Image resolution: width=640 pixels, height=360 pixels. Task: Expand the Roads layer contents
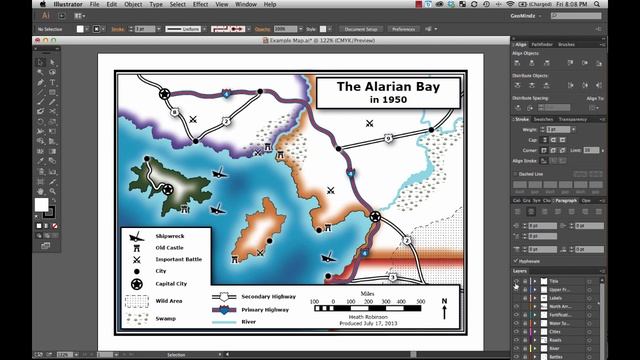tap(535, 340)
